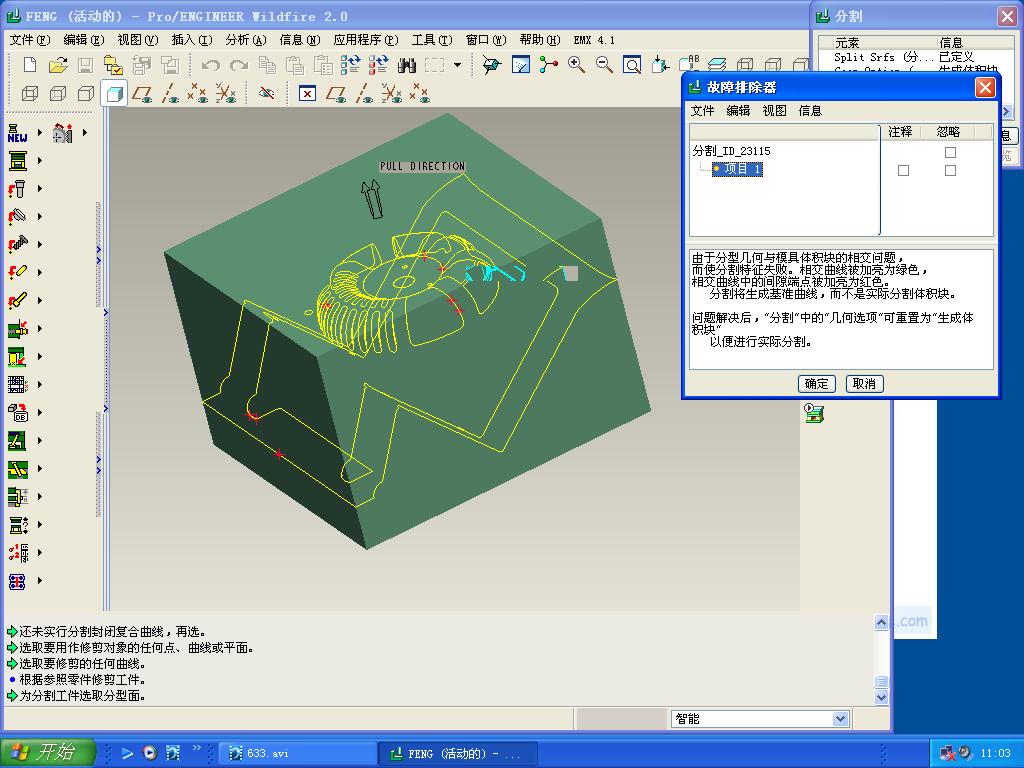Click the Zoom In magnifier icon
1024x768 pixels.
pos(576,65)
